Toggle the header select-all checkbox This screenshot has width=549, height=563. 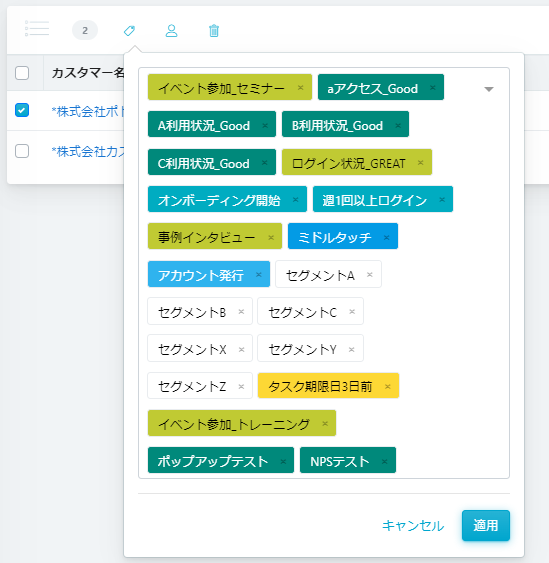[22, 73]
